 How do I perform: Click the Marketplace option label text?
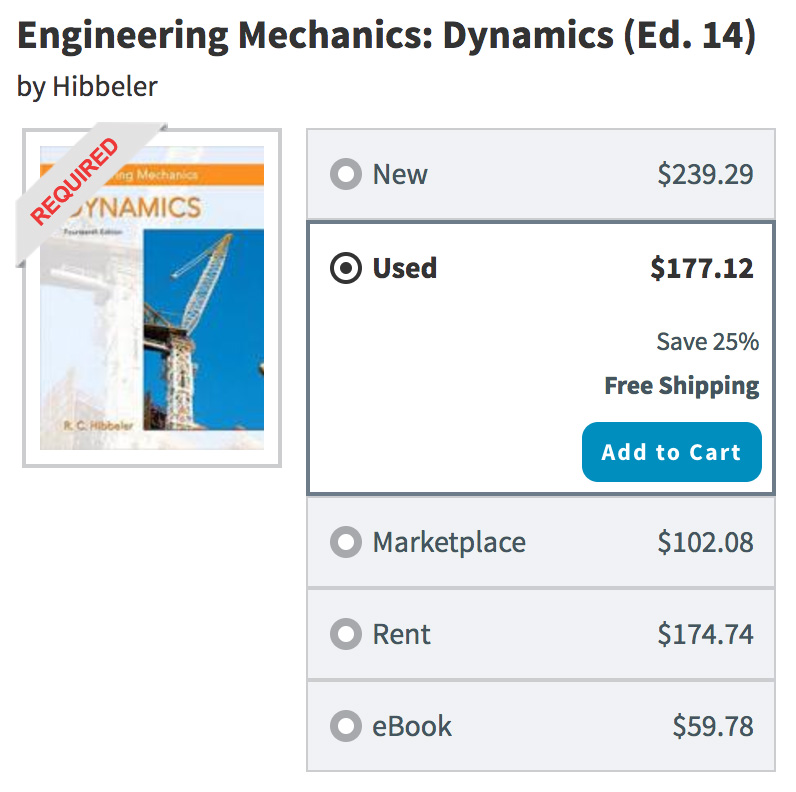click(x=449, y=543)
